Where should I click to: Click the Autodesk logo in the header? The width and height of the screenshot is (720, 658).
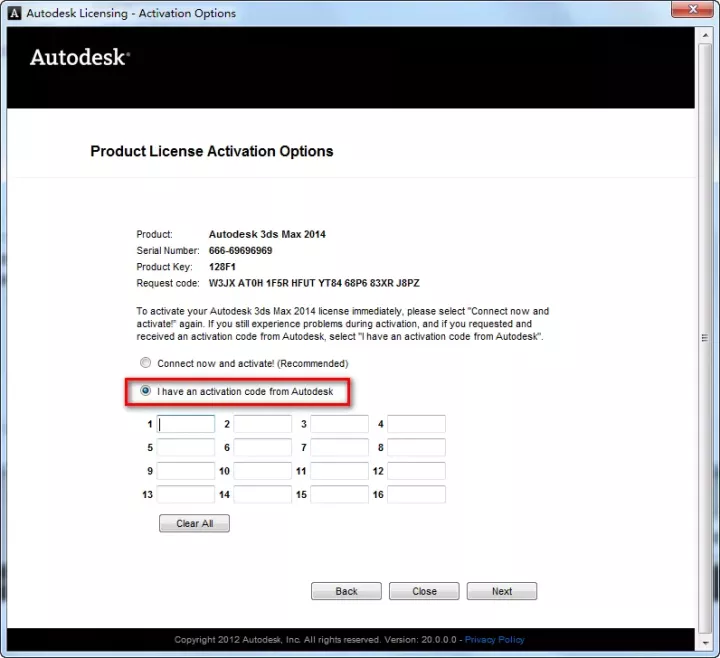tap(79, 57)
